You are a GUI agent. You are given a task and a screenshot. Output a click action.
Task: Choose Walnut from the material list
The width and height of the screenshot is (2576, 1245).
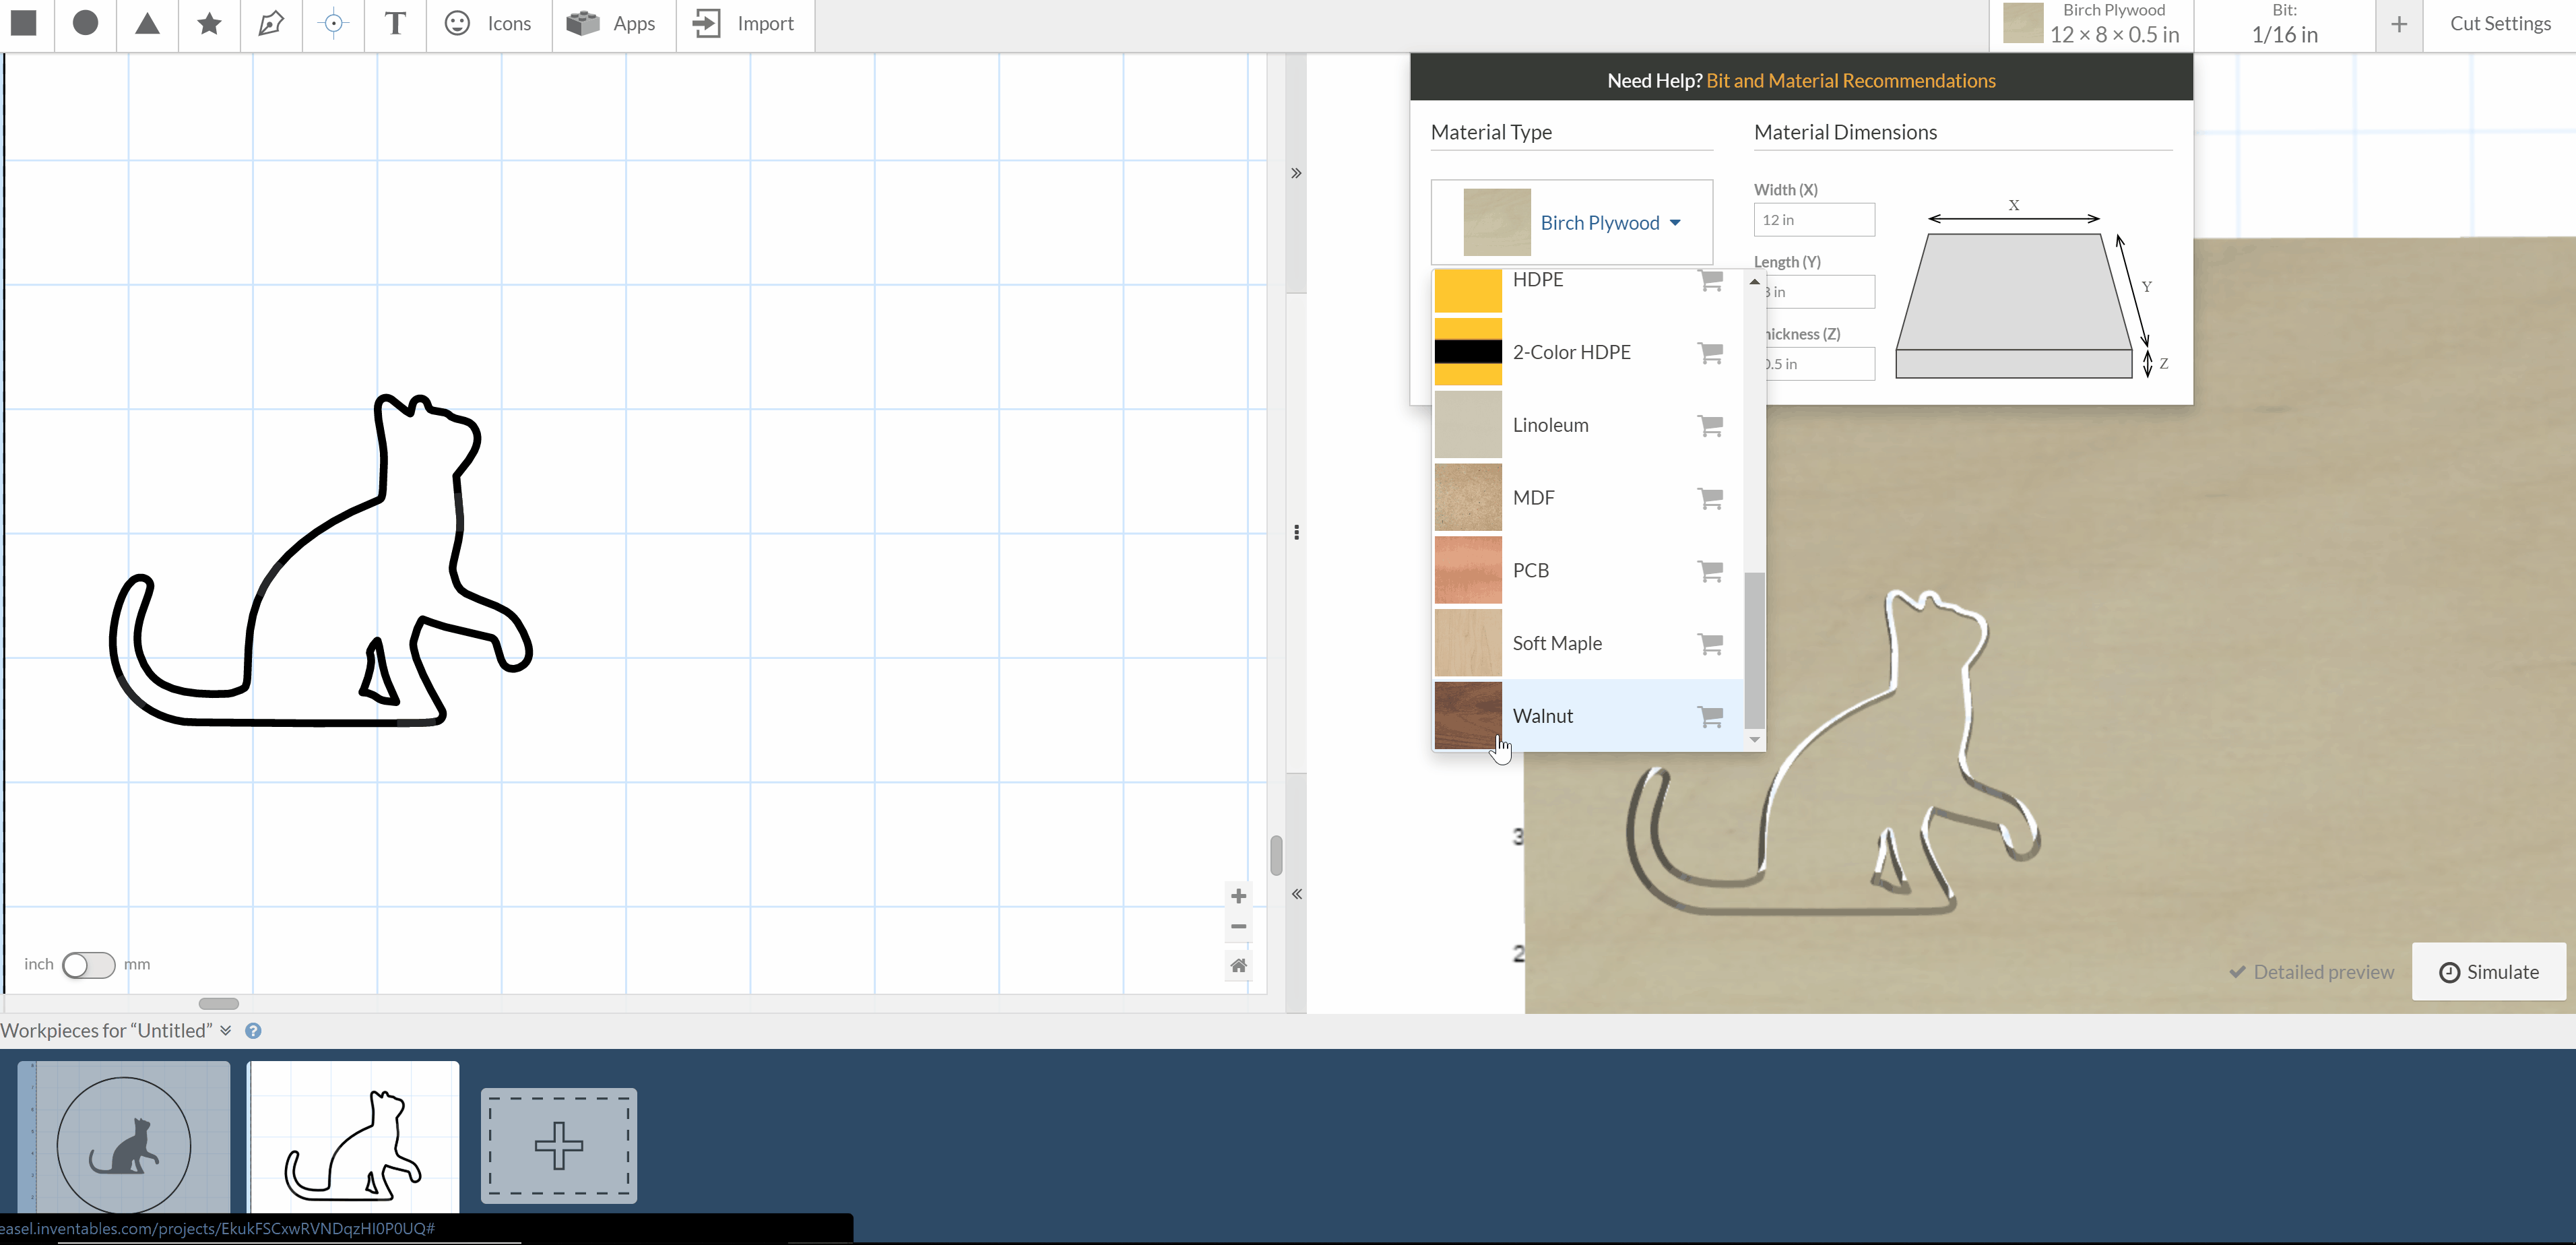[1543, 716]
